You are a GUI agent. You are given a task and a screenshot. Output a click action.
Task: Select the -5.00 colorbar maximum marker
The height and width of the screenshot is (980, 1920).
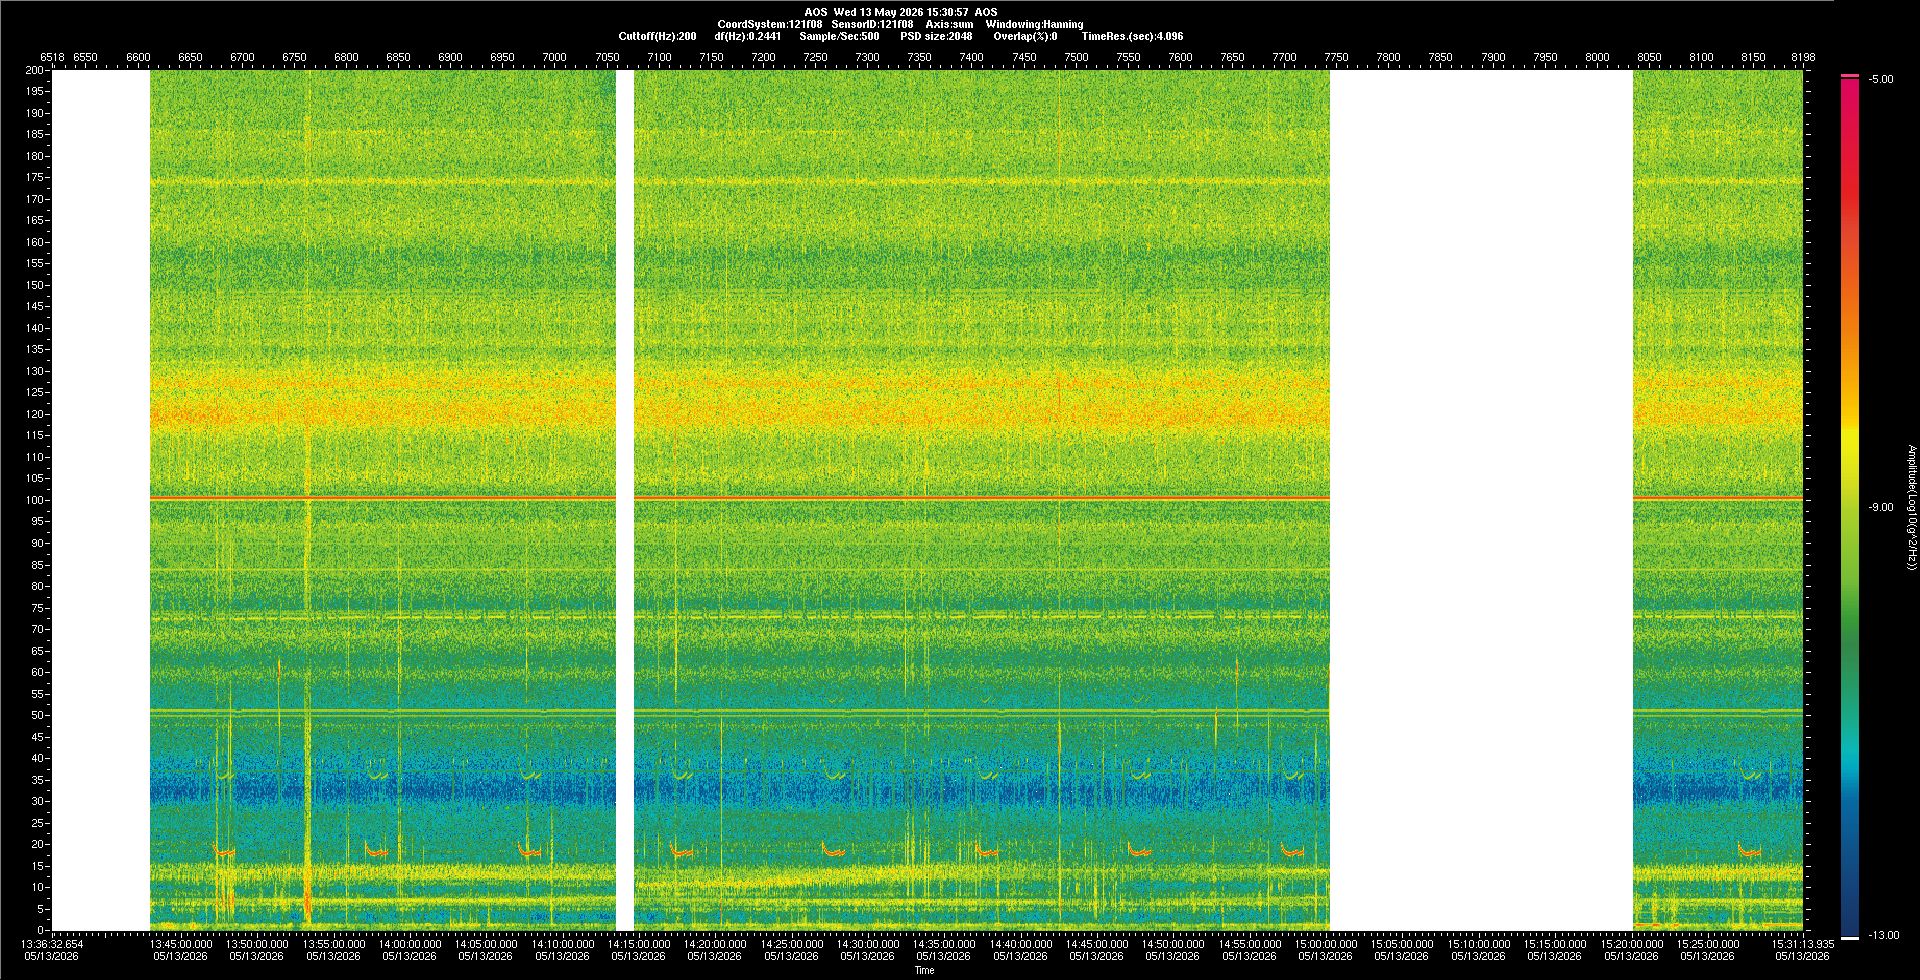(1850, 76)
